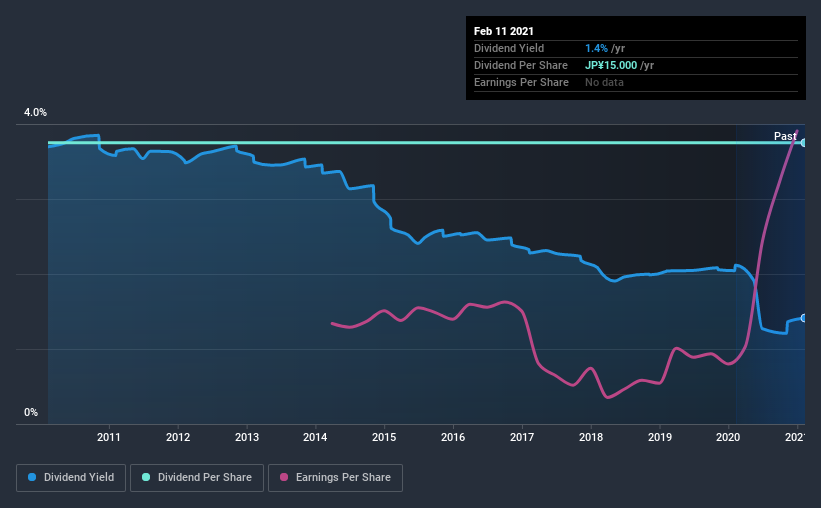Click the Dividend Per Share endpoint marker
The width and height of the screenshot is (821, 508).
coord(804,142)
